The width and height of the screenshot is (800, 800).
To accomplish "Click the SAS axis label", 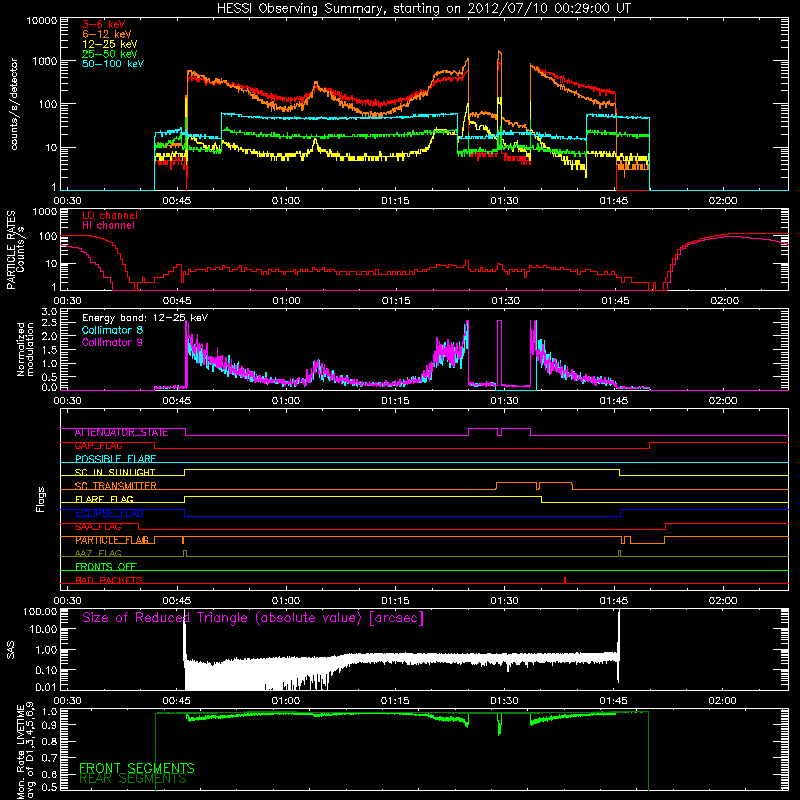I will click(10, 649).
